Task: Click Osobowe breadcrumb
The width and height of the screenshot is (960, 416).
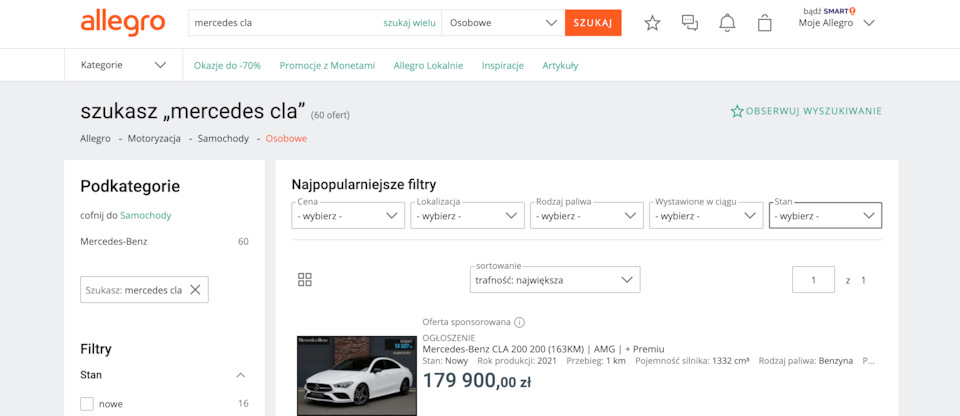Action: (287, 138)
